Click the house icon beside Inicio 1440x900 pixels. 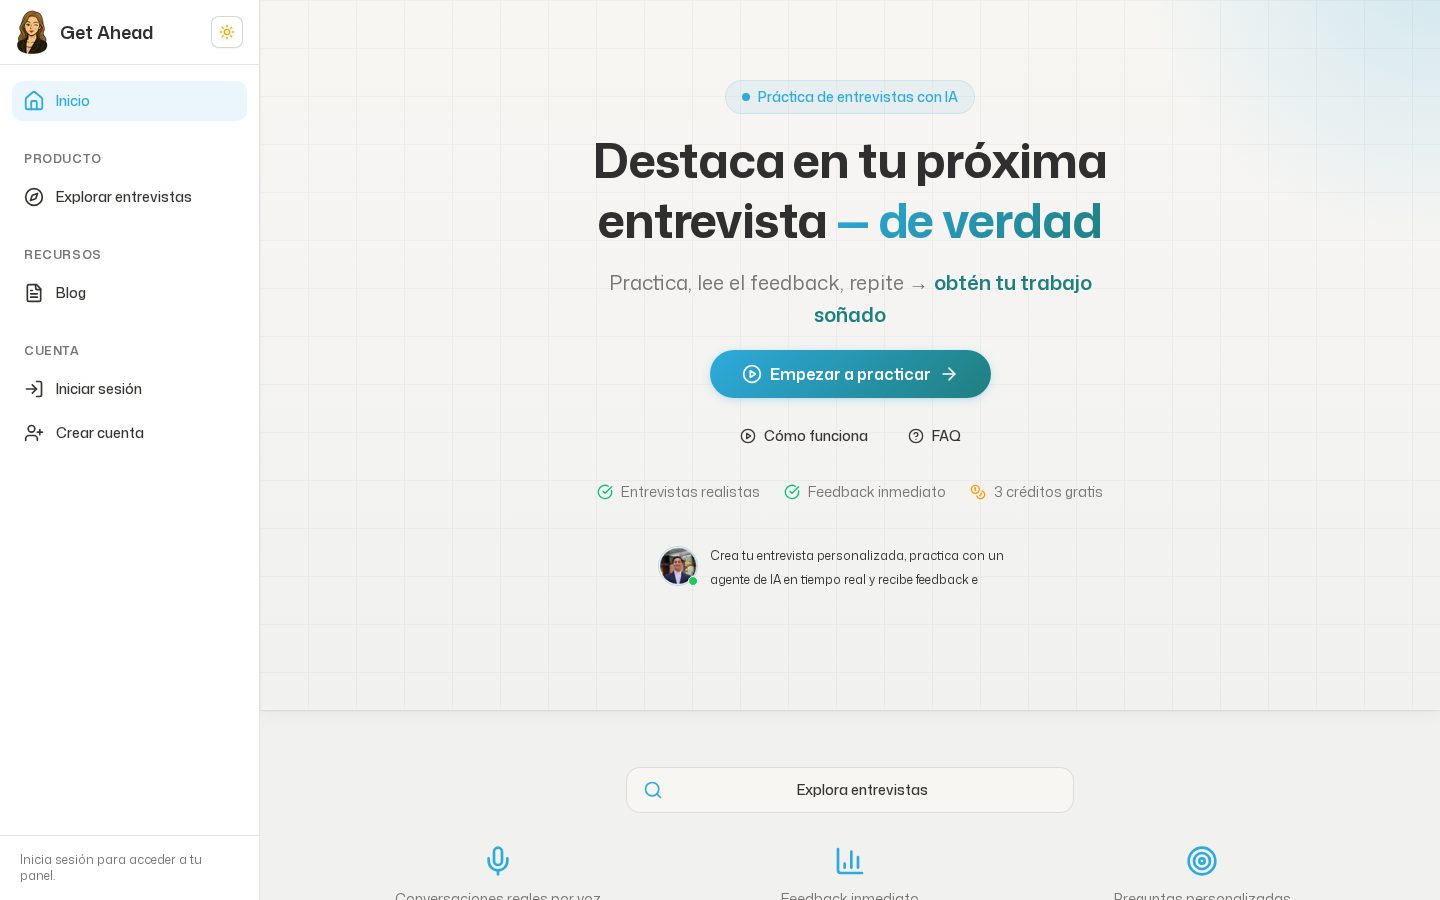click(34, 101)
